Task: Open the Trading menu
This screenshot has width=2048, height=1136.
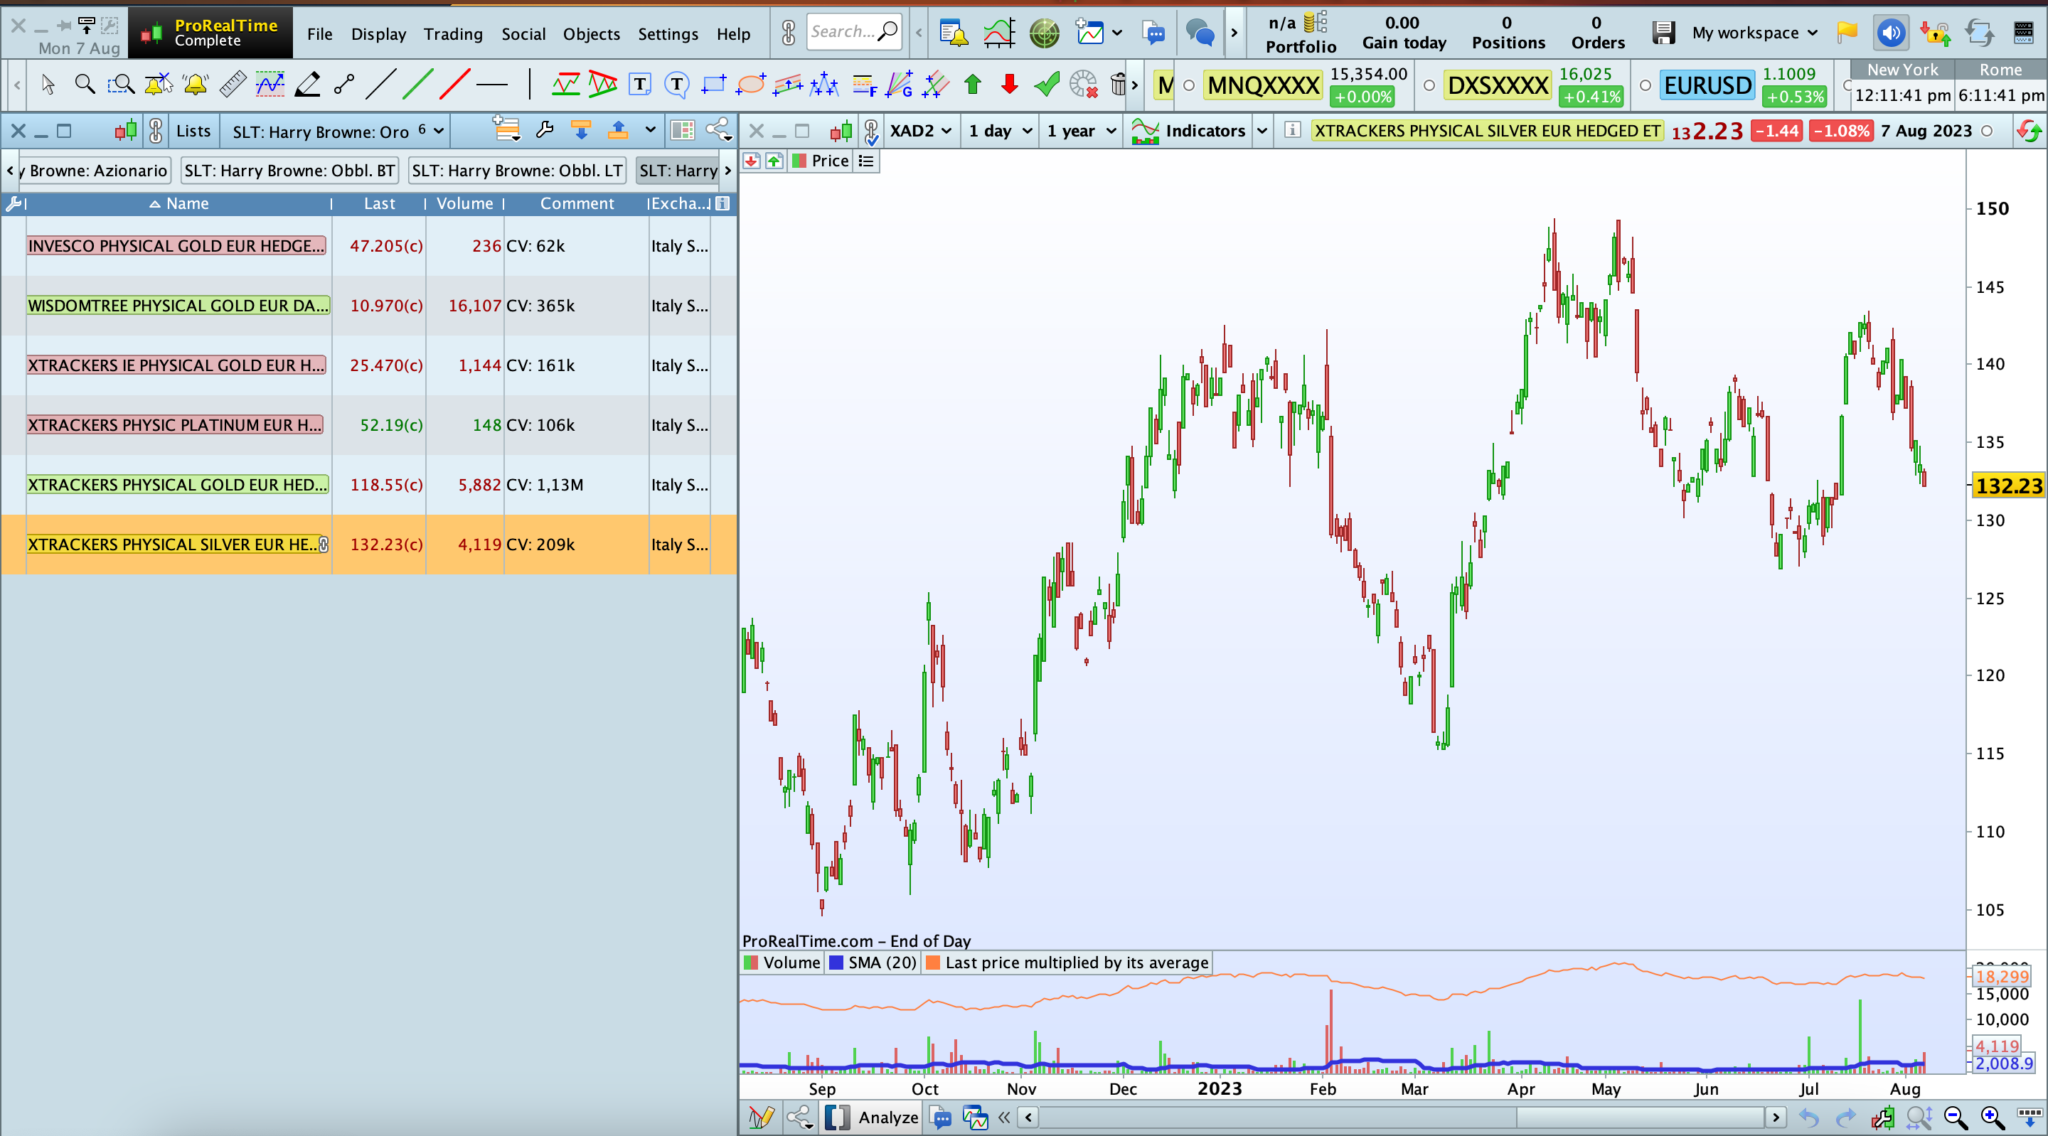Action: 452,34
